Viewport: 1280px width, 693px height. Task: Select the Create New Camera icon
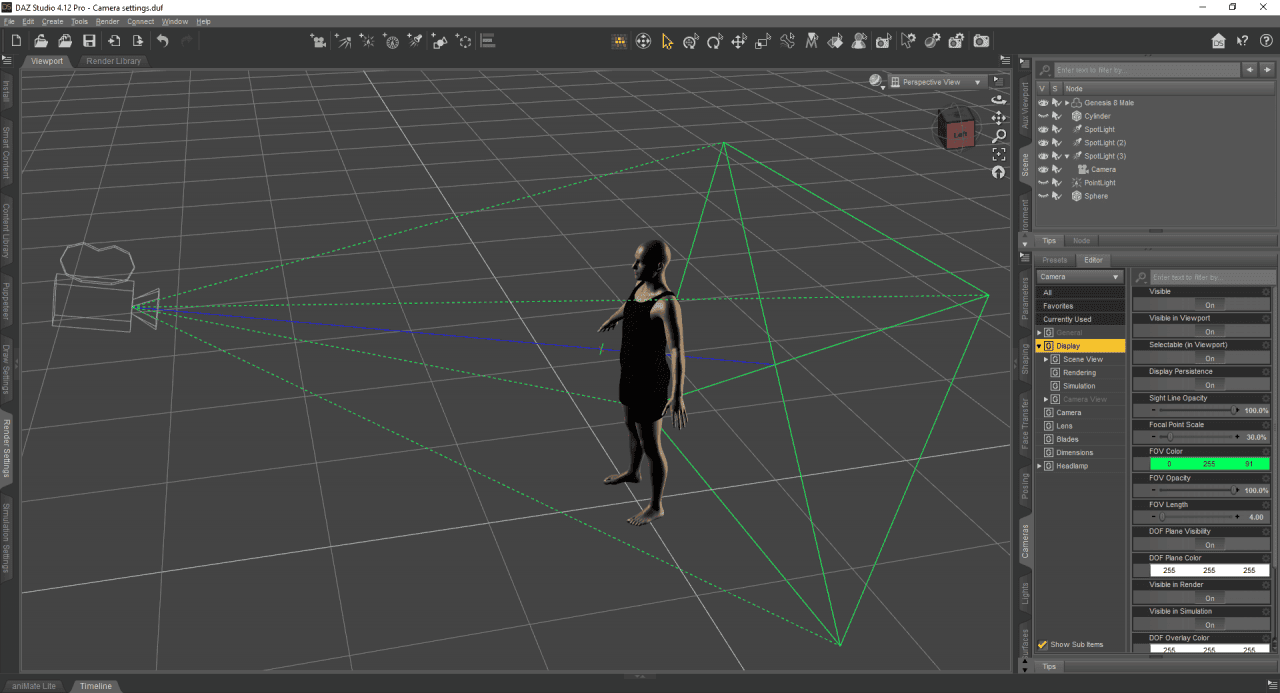[x=319, y=41]
